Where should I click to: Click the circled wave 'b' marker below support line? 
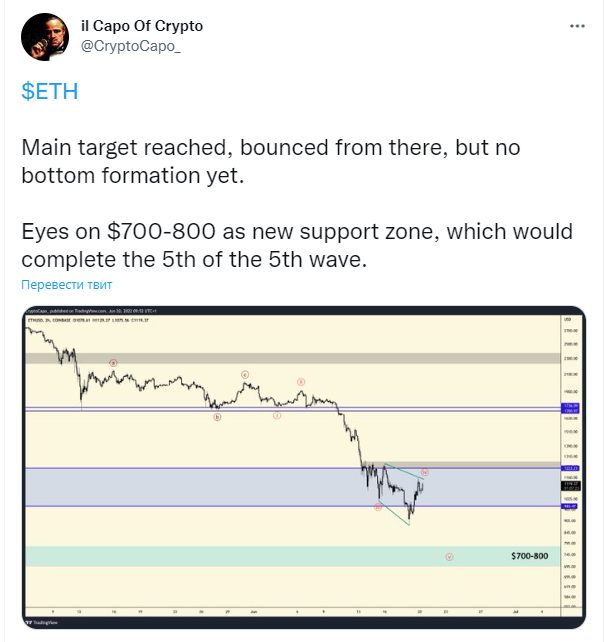pos(217,417)
